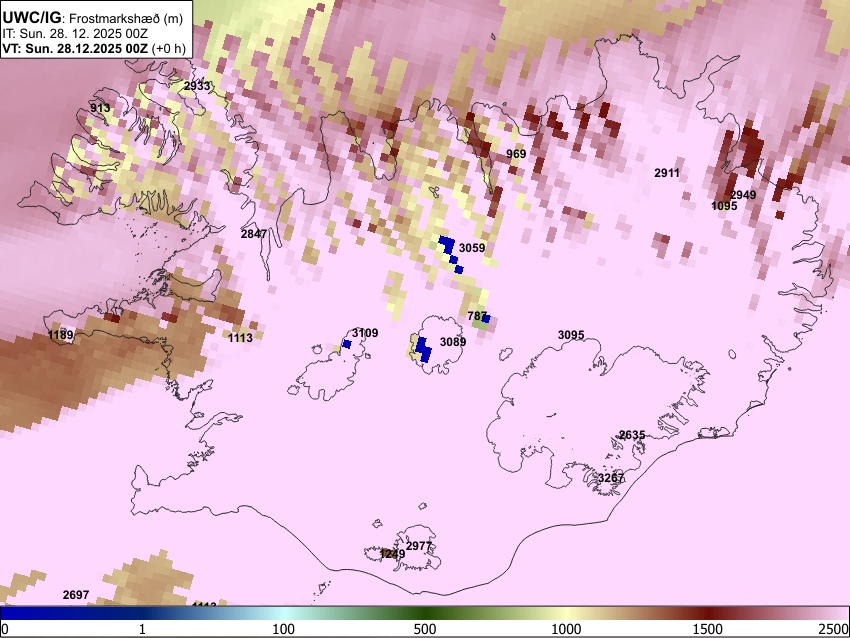Viewport: 850px width, 638px height.
Task: Select the VT: Sun. 28.12.2025 00Z (+0 h) line
Action: [x=94, y=48]
